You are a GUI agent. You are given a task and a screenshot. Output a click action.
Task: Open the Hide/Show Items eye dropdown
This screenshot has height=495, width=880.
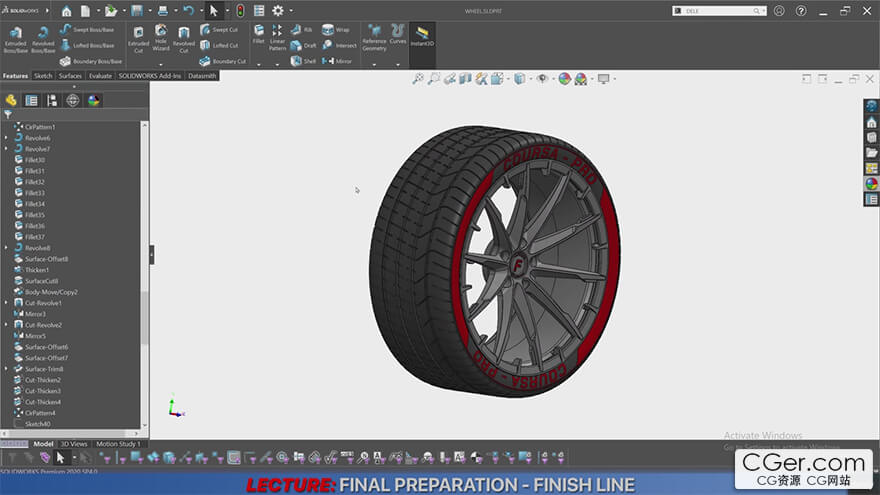pos(542,79)
